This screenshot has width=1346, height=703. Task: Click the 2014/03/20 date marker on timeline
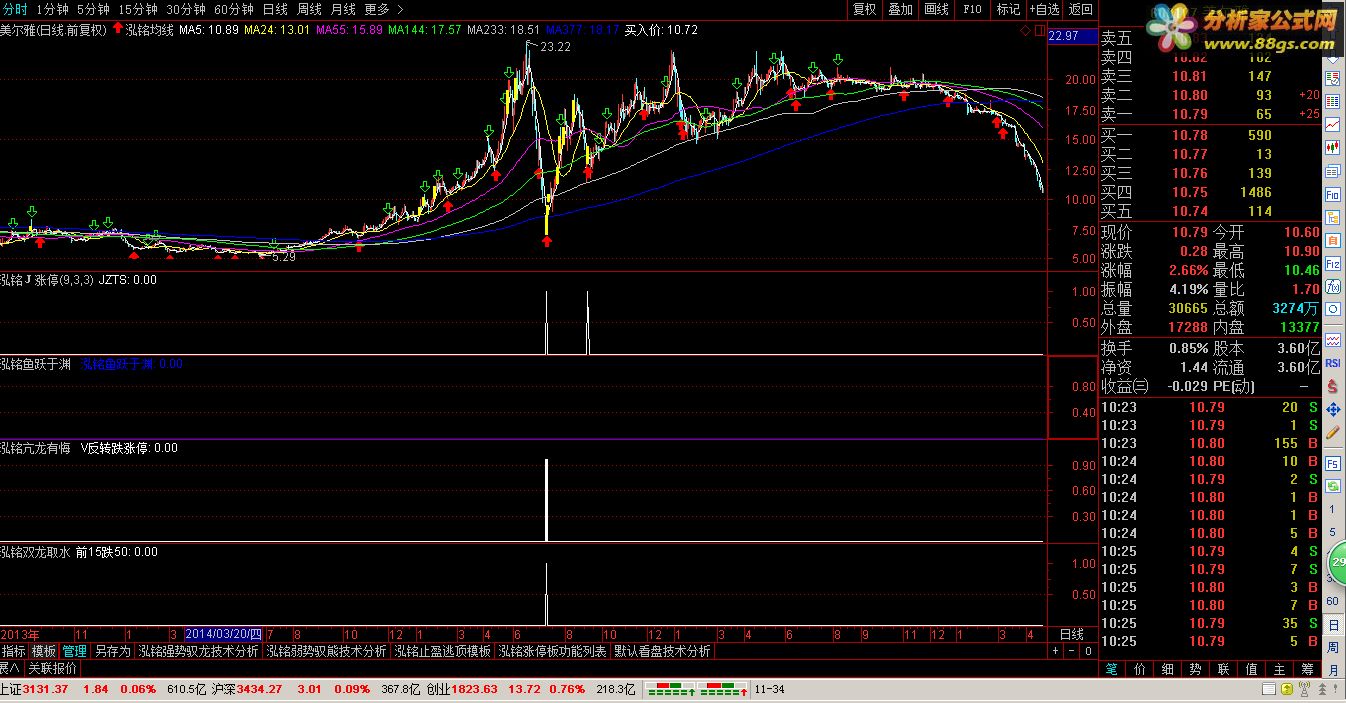[x=224, y=634]
